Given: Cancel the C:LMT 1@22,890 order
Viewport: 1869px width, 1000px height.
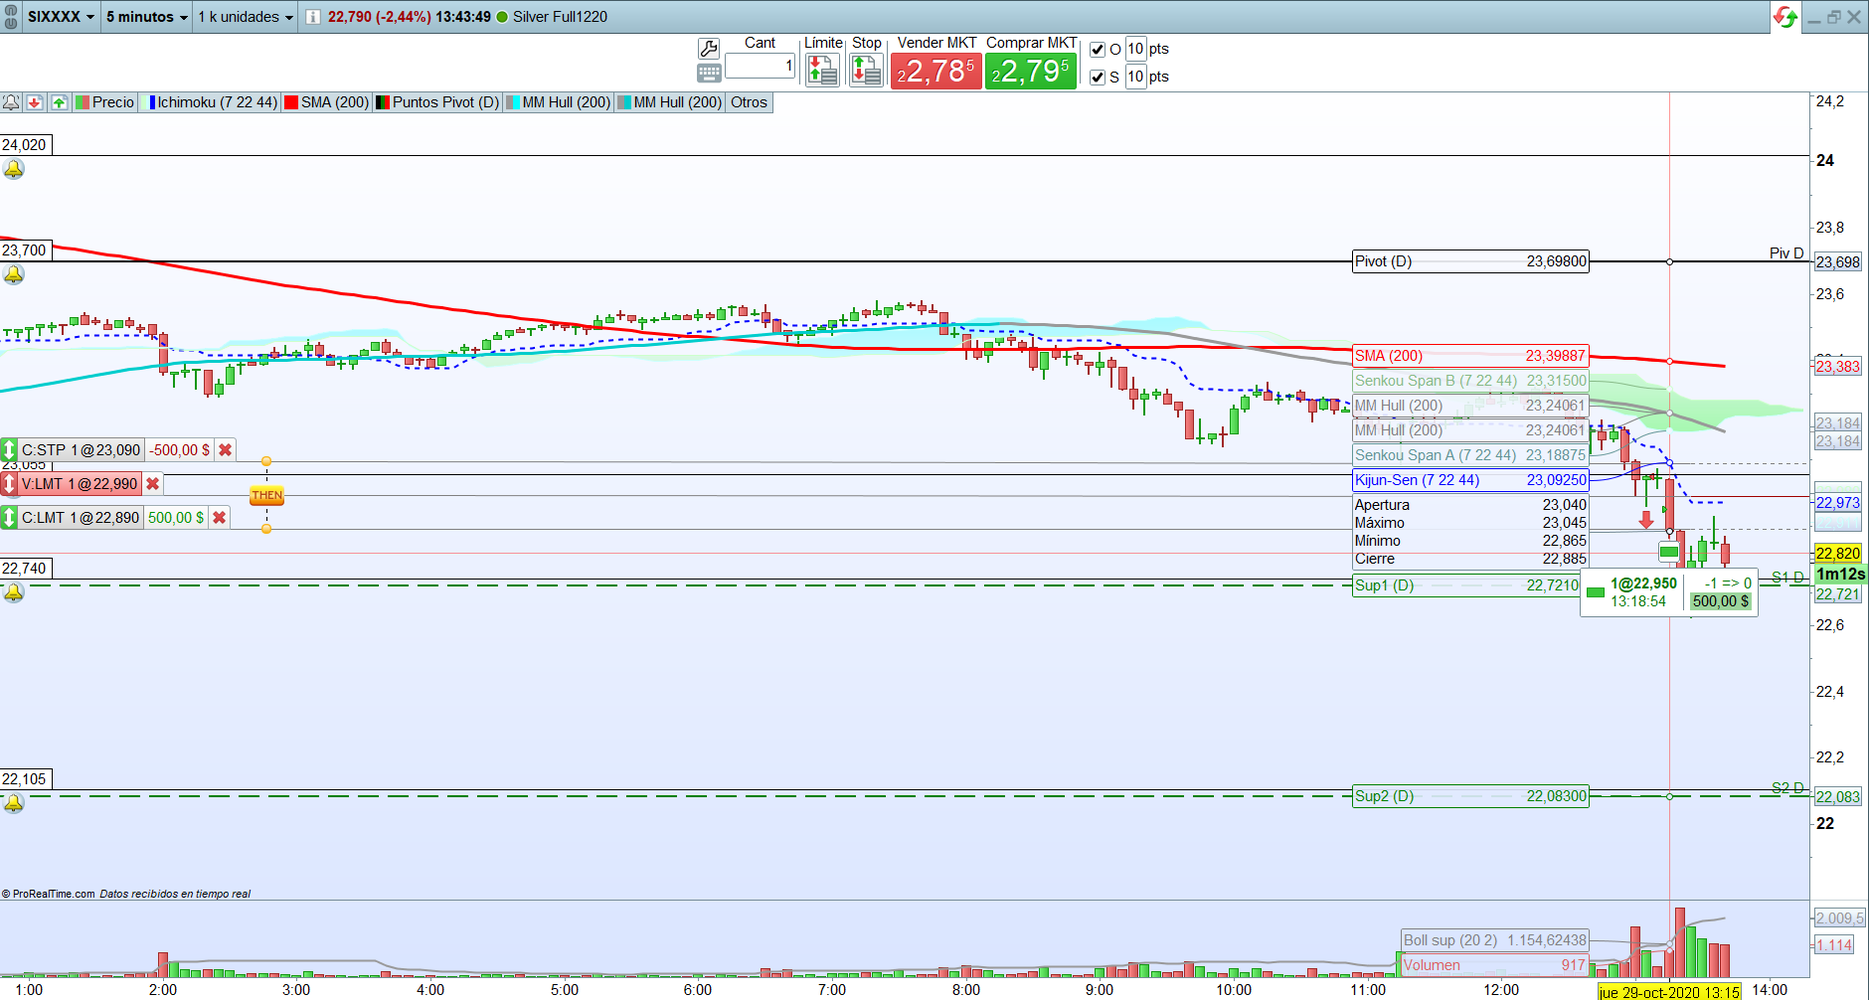Looking at the screenshot, I should coord(220,517).
